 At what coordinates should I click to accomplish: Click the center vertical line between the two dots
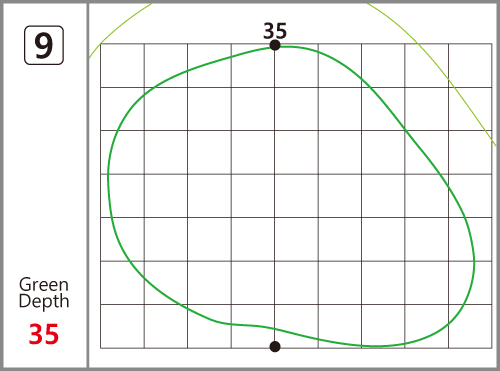pyautogui.click(x=275, y=196)
